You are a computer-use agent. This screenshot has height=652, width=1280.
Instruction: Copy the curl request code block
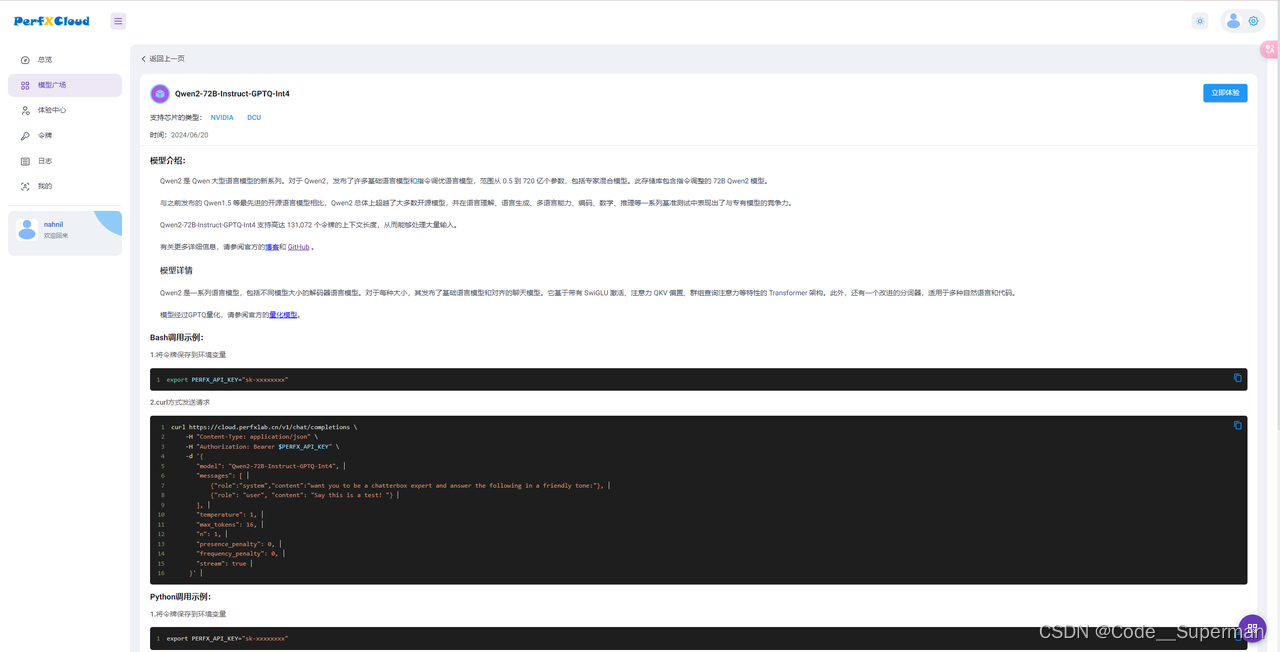[x=1237, y=425]
